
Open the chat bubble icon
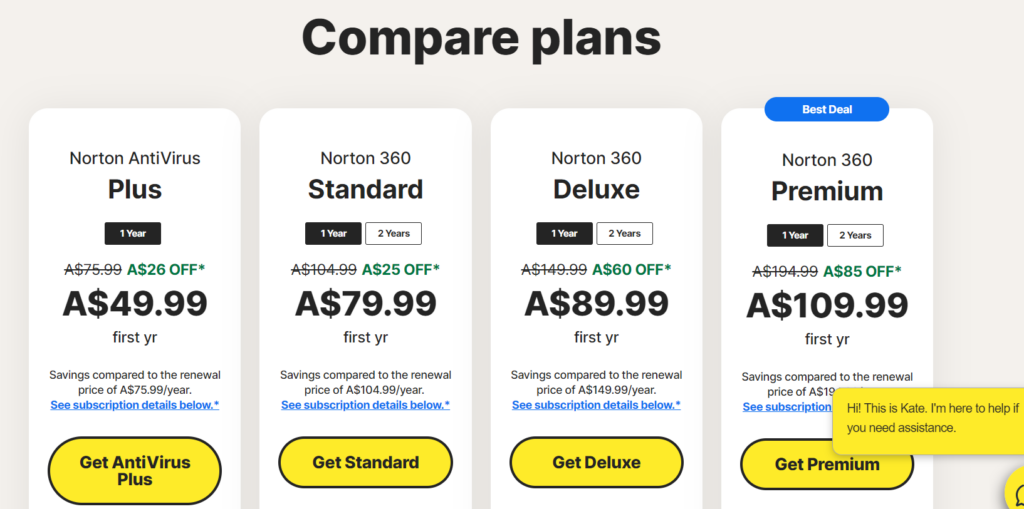1016,491
